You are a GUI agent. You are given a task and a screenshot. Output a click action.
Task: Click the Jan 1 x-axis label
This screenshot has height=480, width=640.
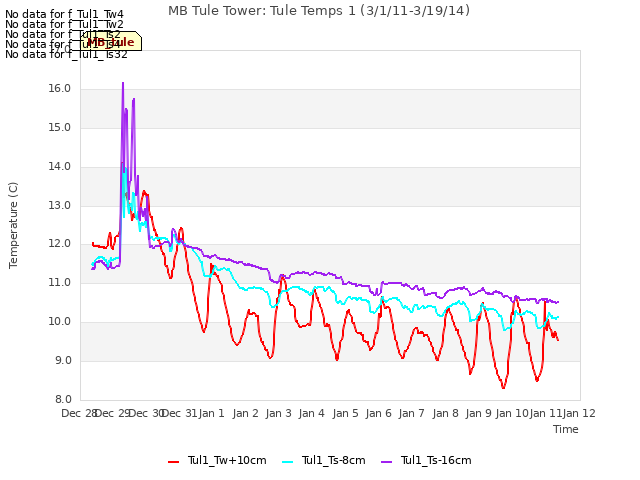click(212, 413)
